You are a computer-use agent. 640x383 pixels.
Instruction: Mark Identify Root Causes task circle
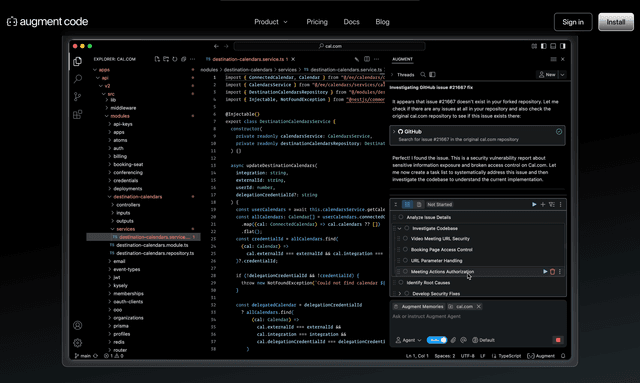tap(401, 283)
